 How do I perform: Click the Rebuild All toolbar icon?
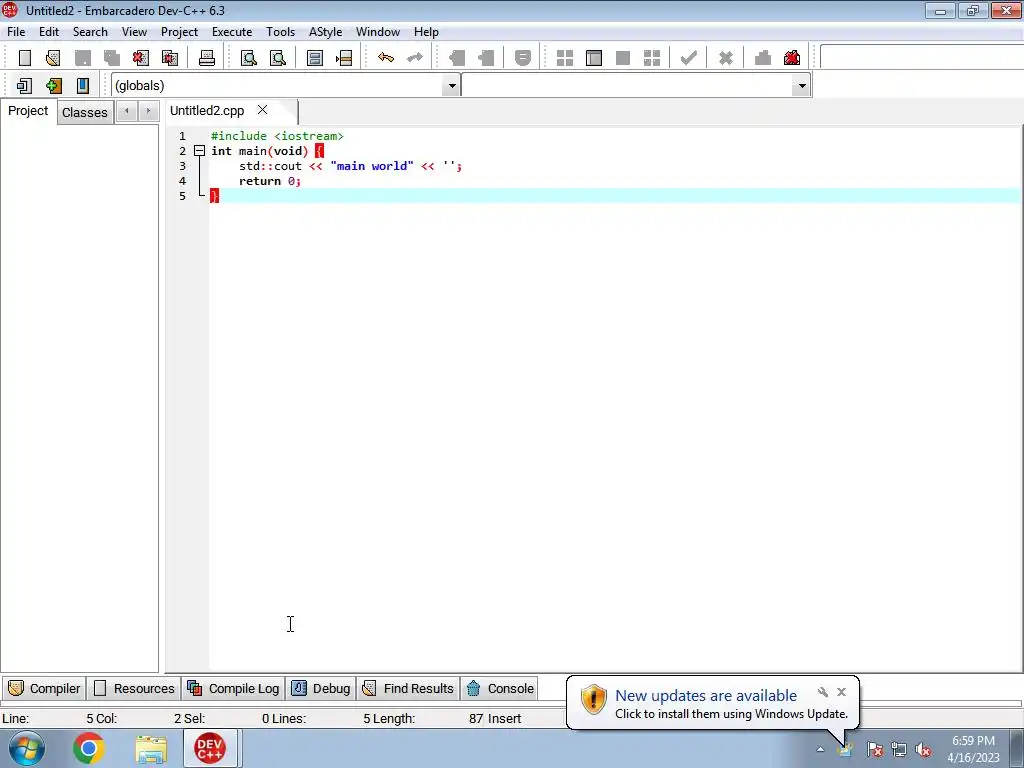[x=652, y=58]
